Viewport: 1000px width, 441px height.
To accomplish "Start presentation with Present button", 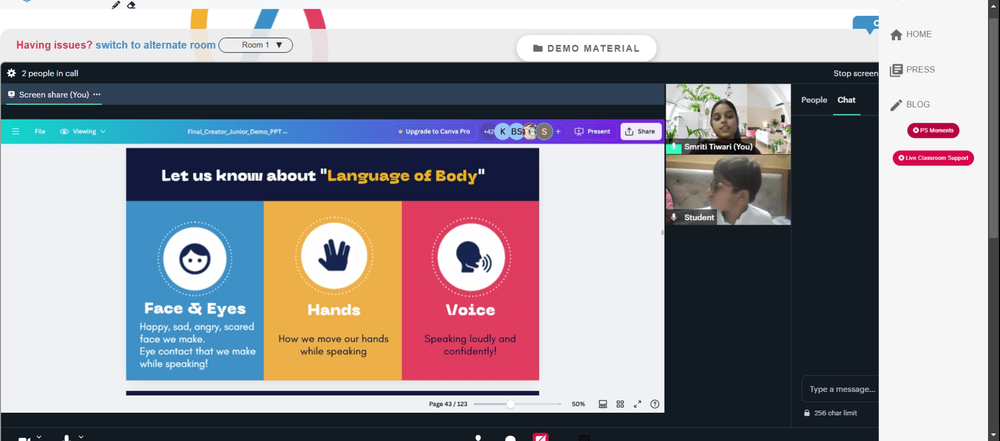I will [592, 131].
